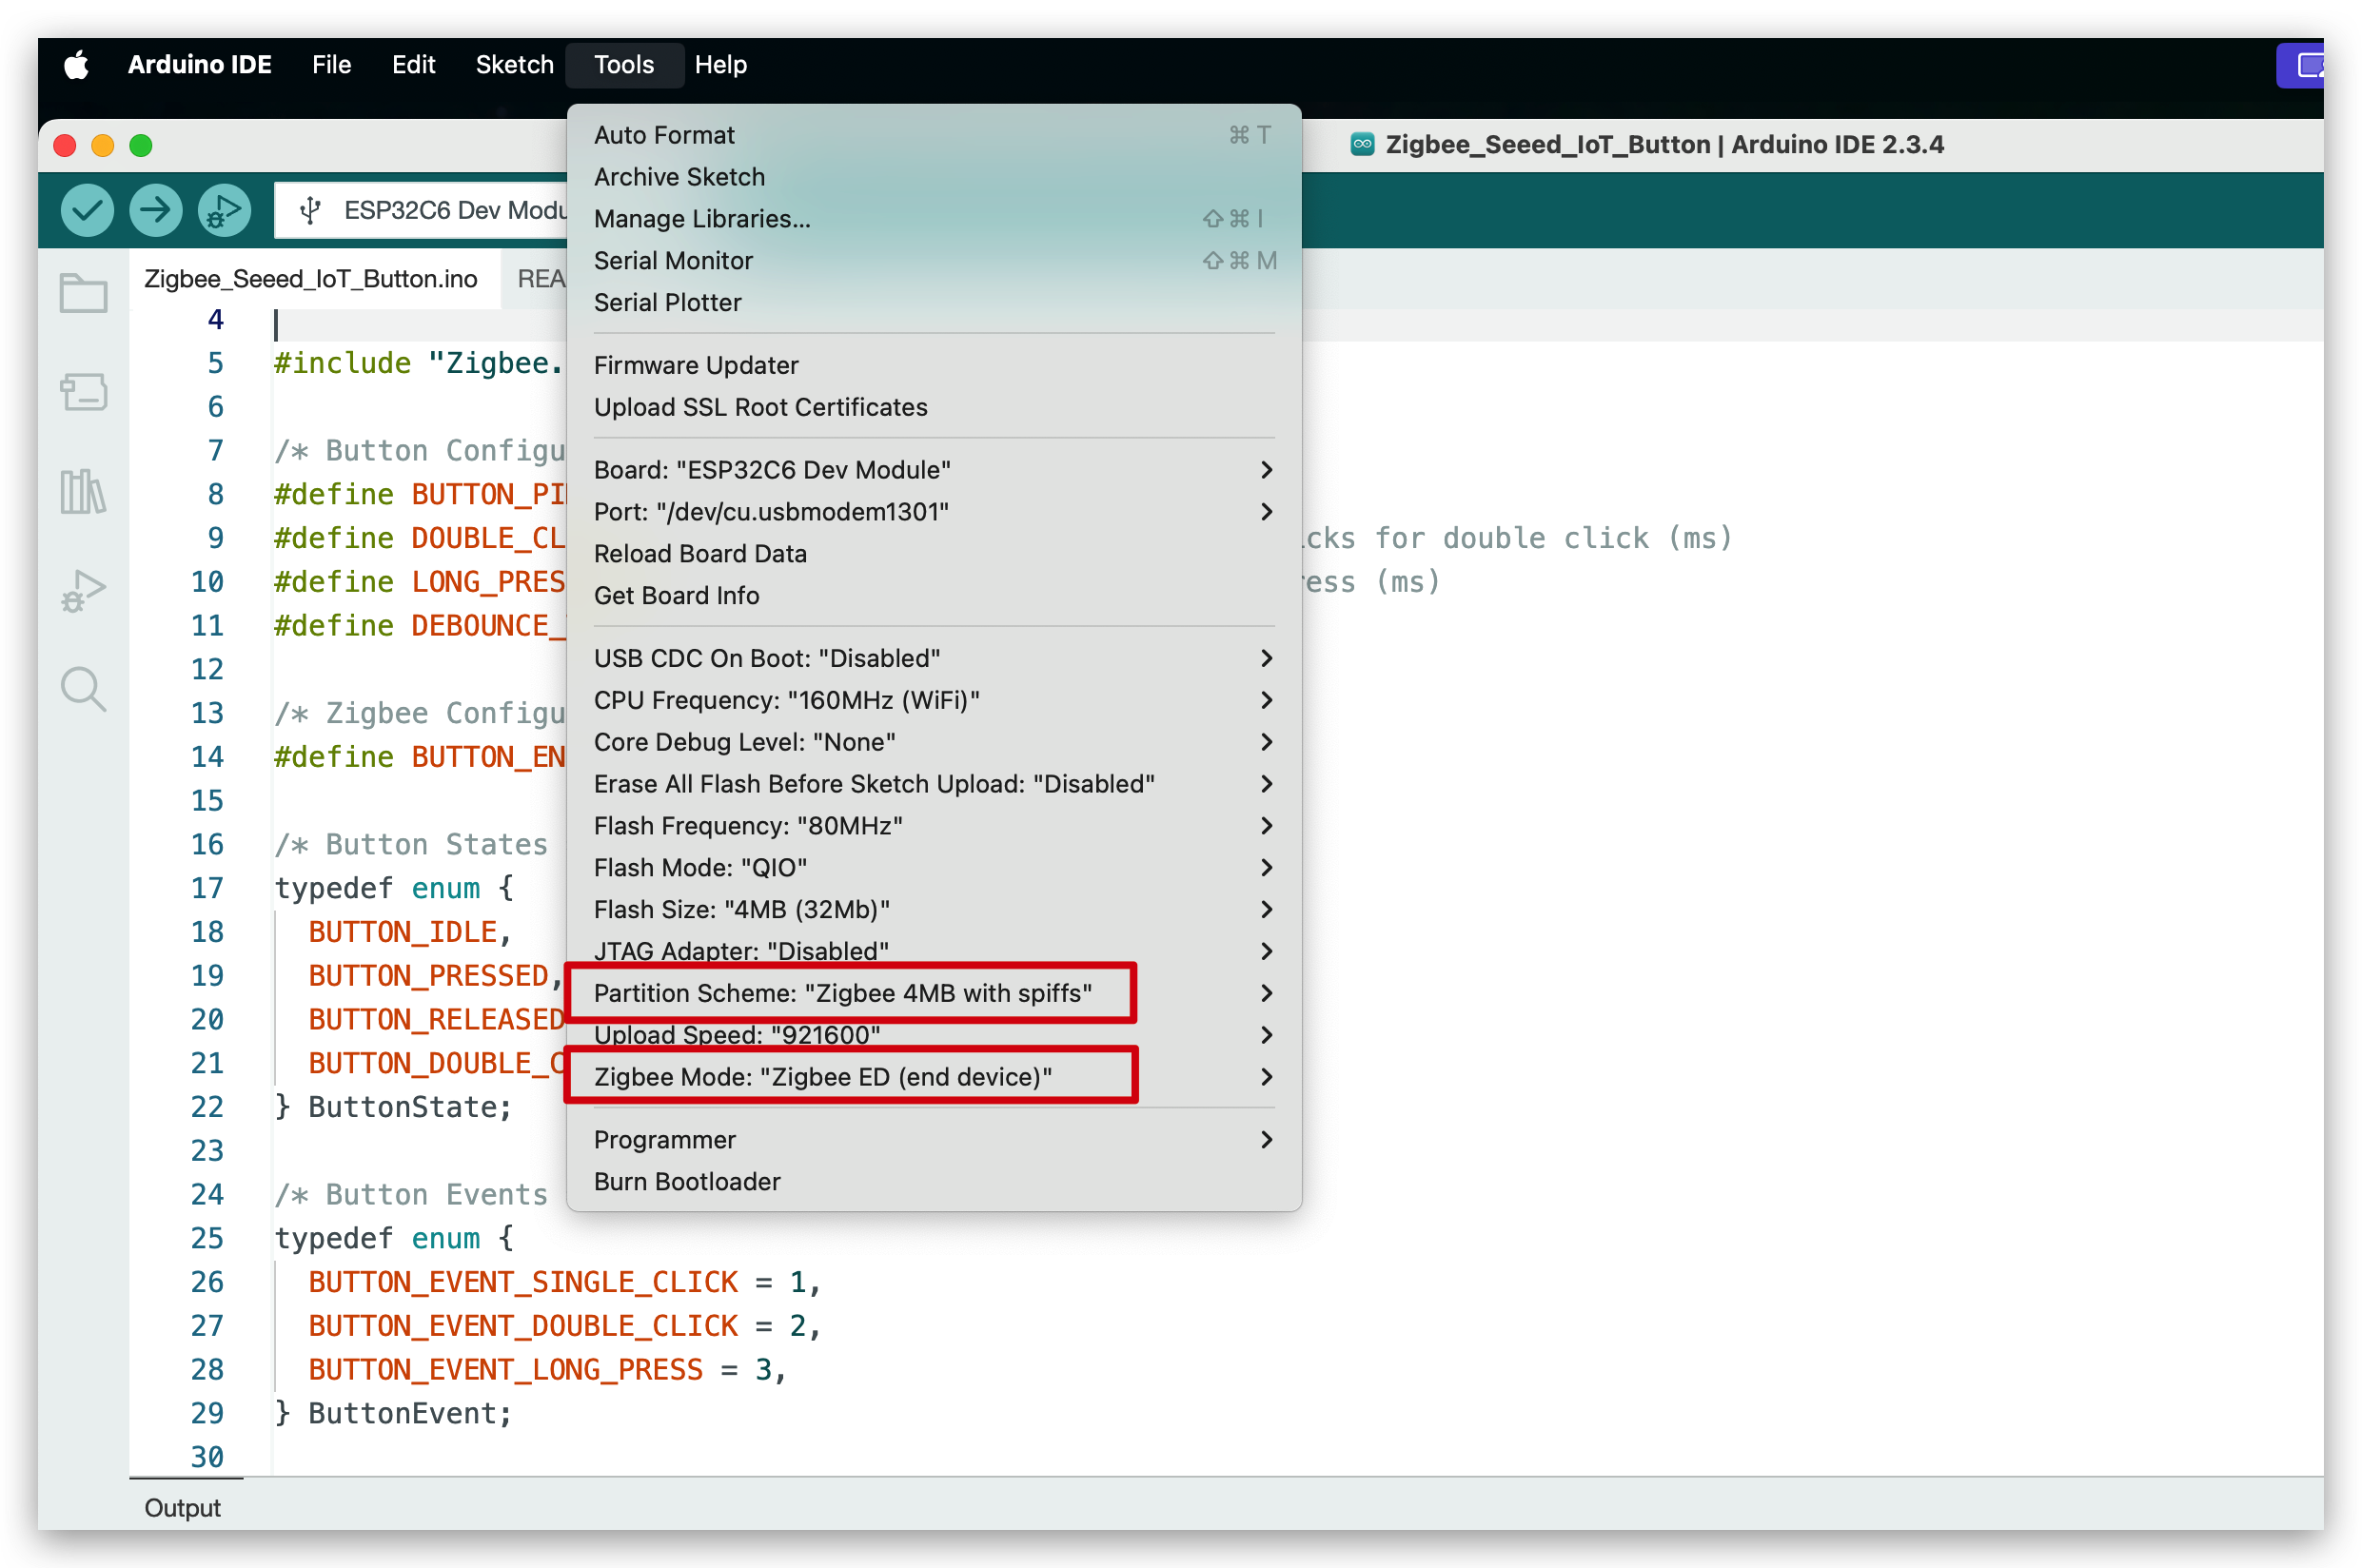The width and height of the screenshot is (2362, 1568).
Task: Expand Flash Size "4MB (32Mb)" submenu
Action: pyautogui.click(x=933, y=910)
